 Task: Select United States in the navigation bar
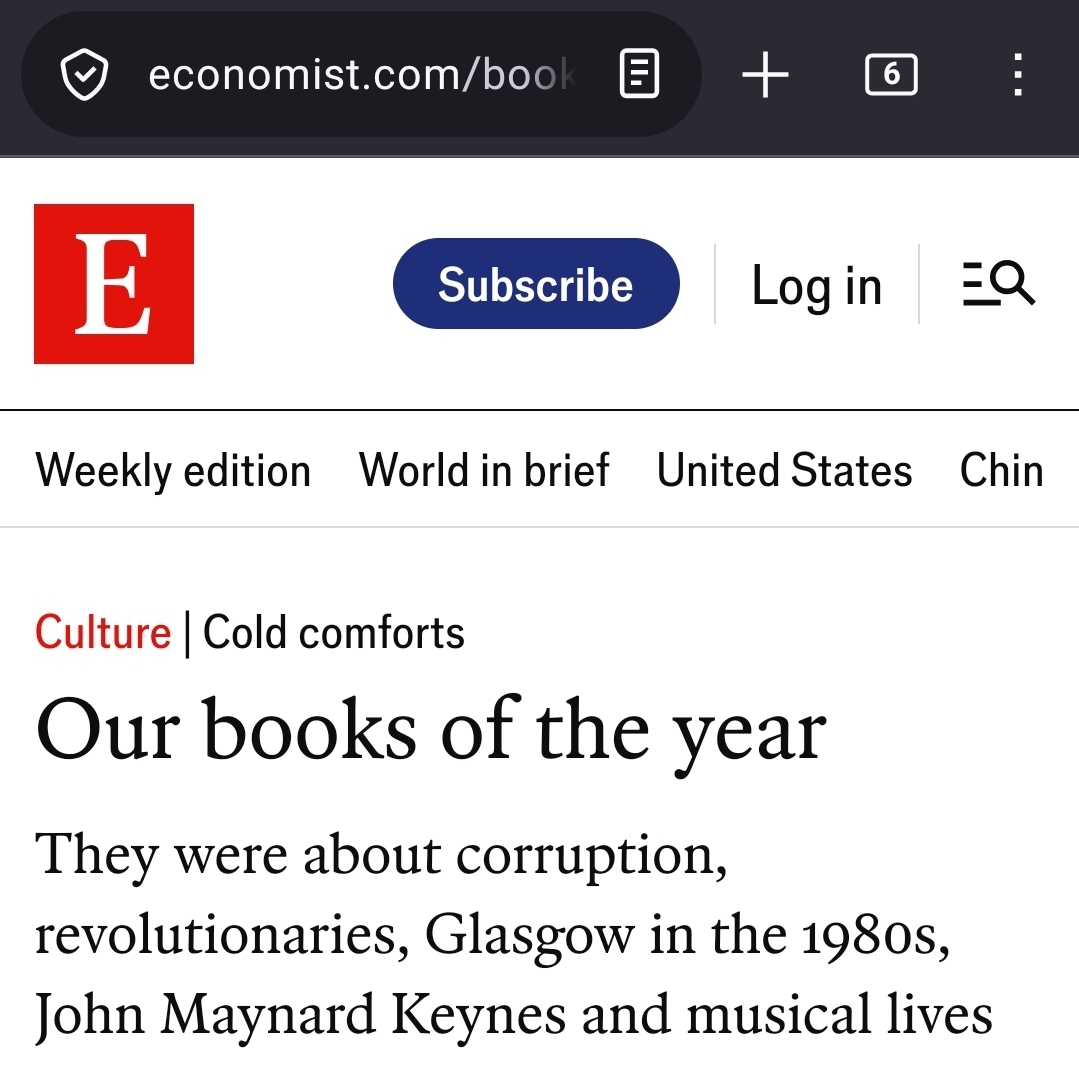coord(784,470)
